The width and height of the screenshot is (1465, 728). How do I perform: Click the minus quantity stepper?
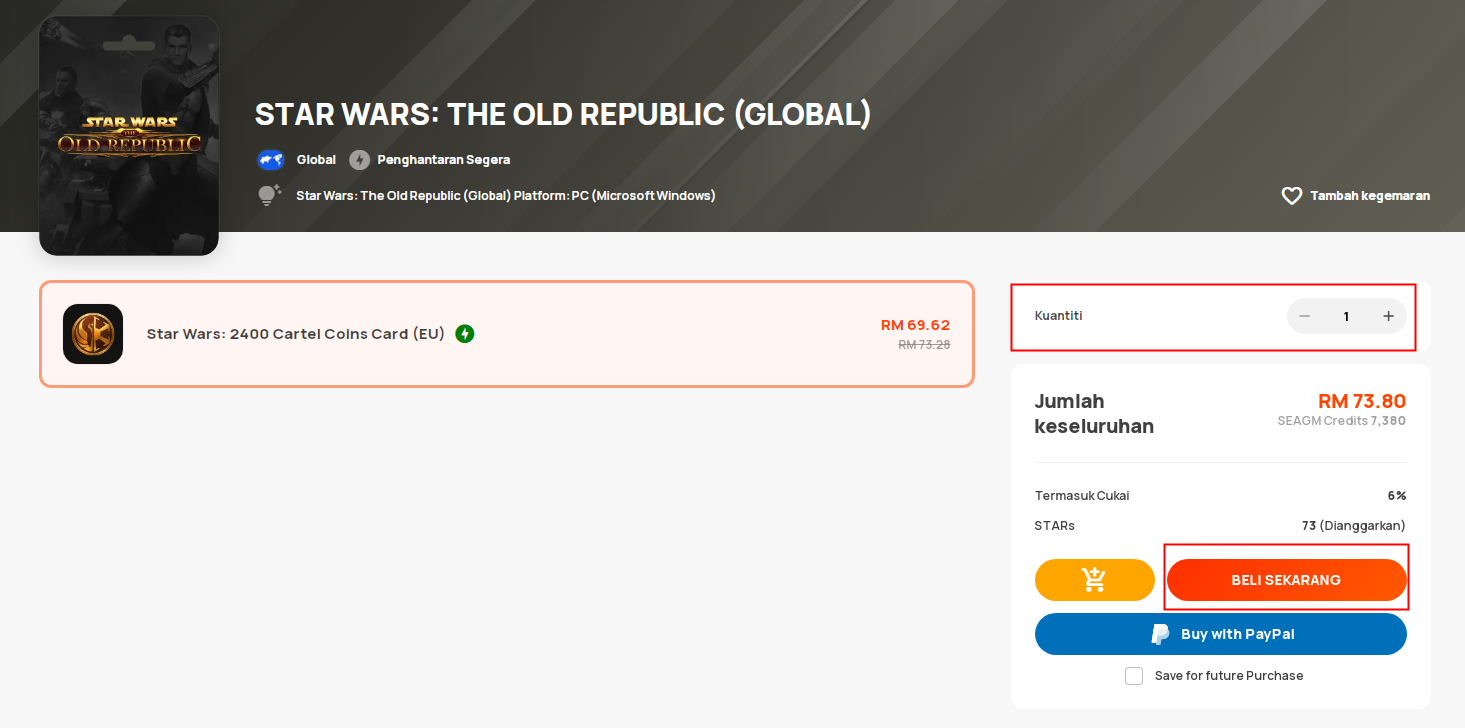1305,316
